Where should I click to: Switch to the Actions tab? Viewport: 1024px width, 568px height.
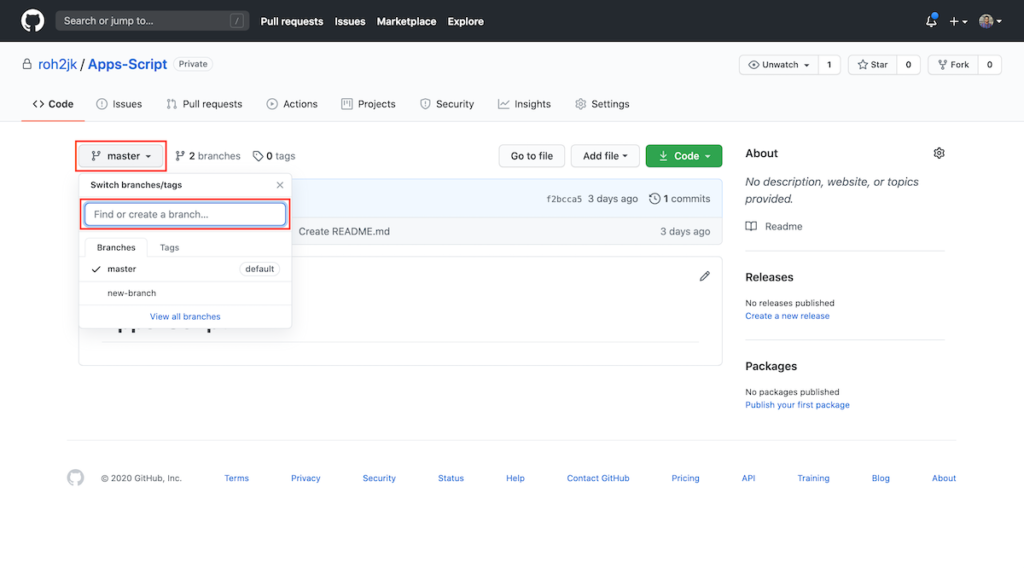click(292, 104)
